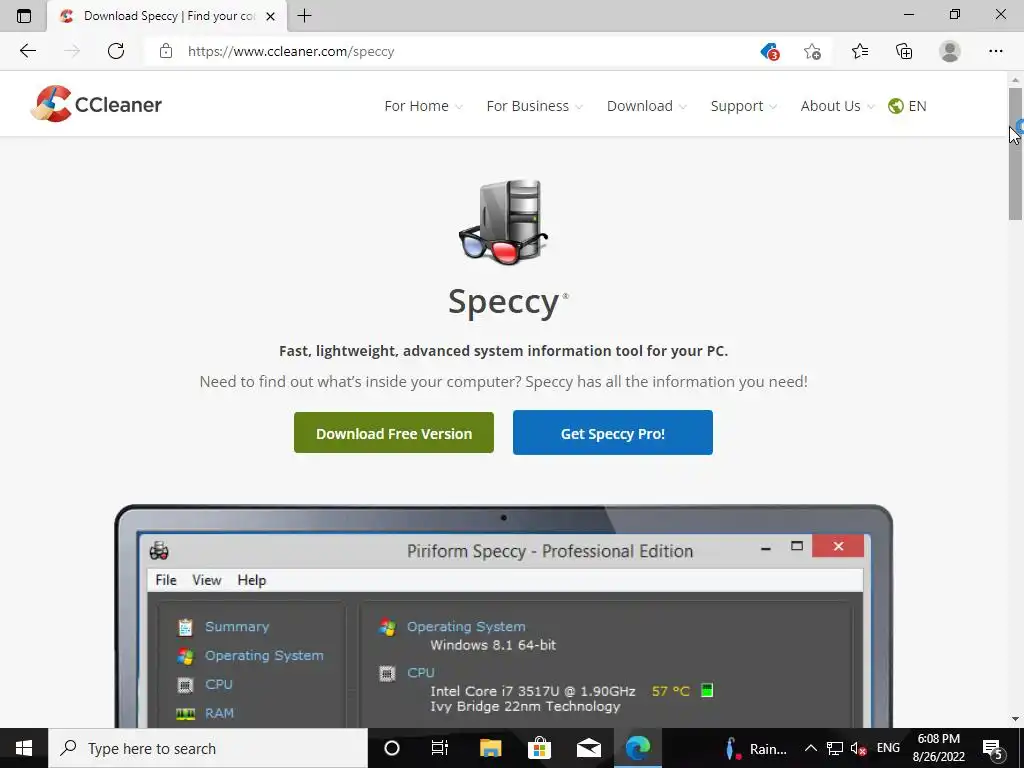Open the Mail app on the taskbar
The image size is (1024, 768).
[588, 748]
